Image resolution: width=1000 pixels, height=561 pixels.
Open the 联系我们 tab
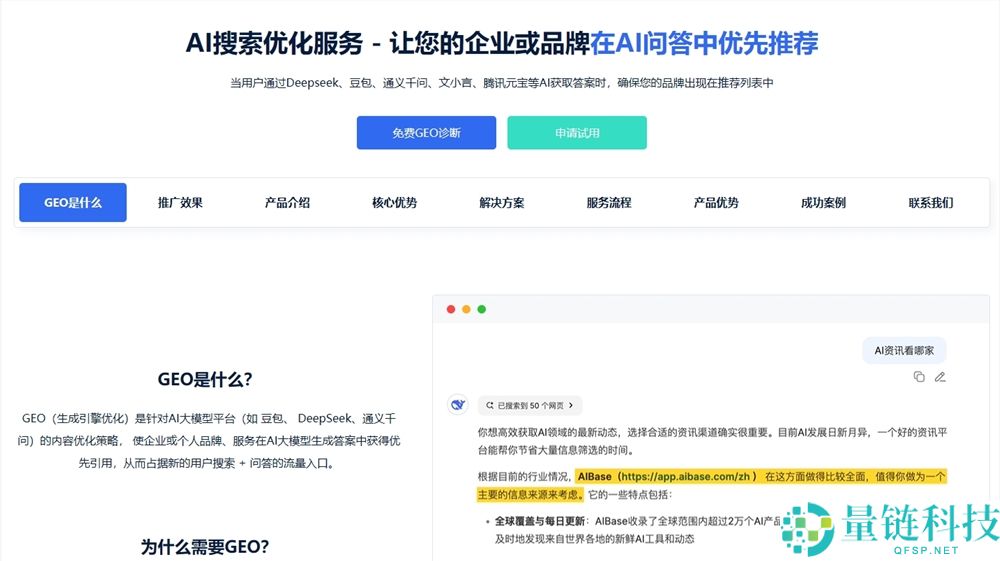pos(930,202)
